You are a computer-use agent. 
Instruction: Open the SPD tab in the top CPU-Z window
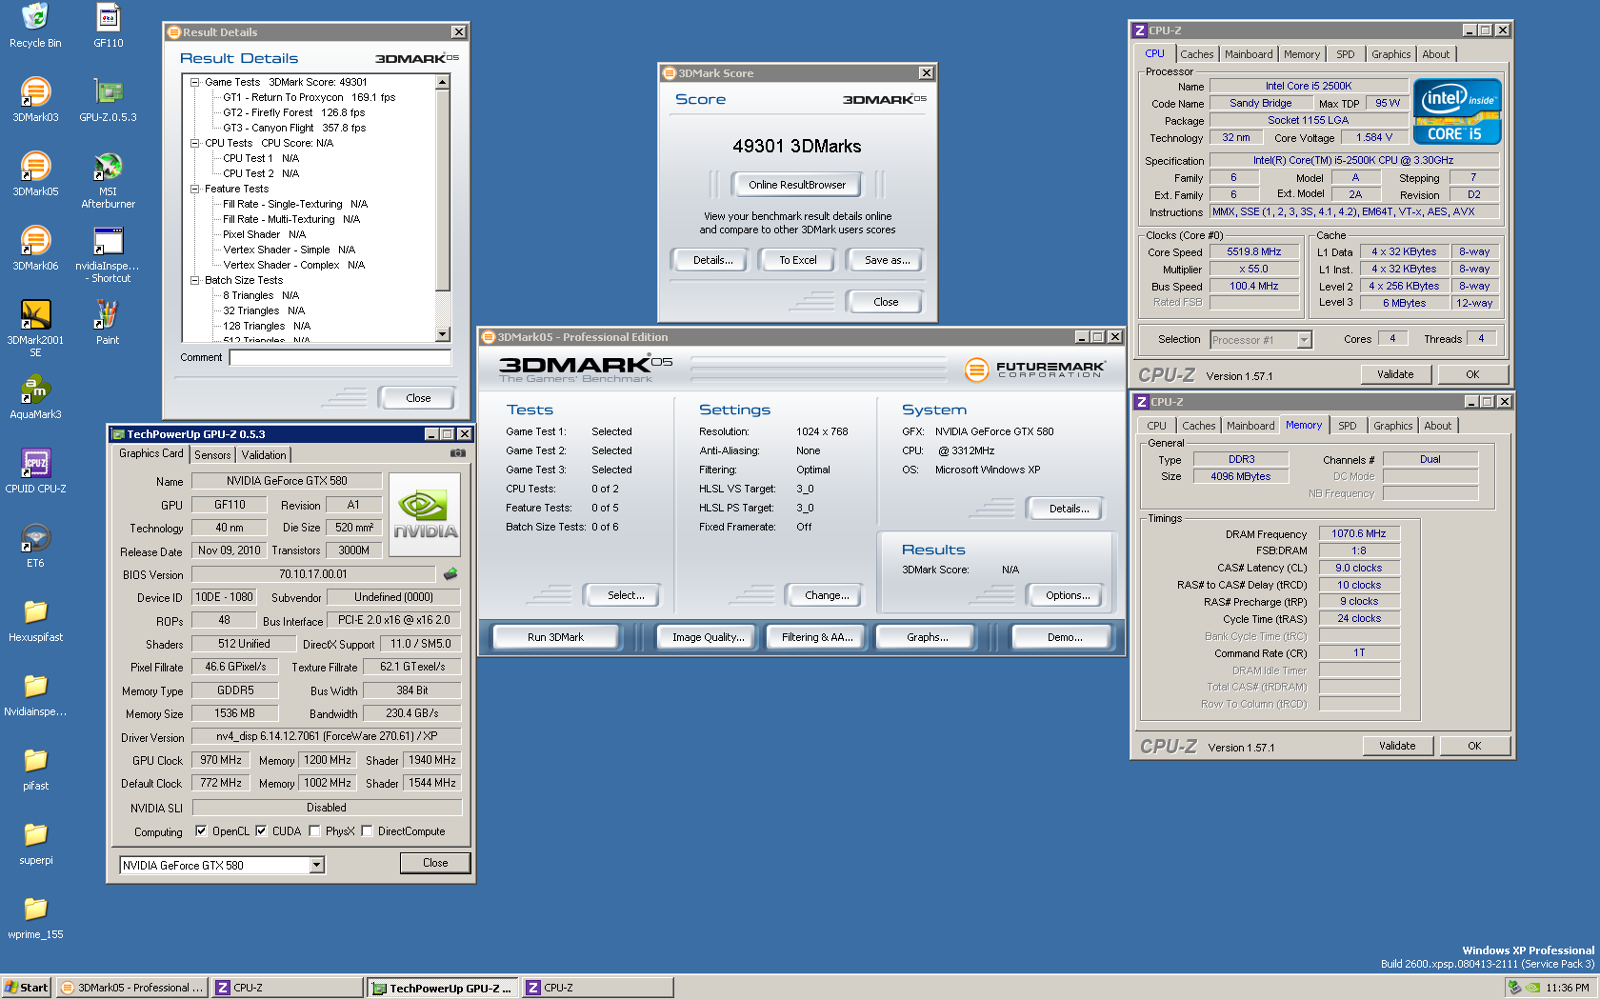pyautogui.click(x=1346, y=55)
